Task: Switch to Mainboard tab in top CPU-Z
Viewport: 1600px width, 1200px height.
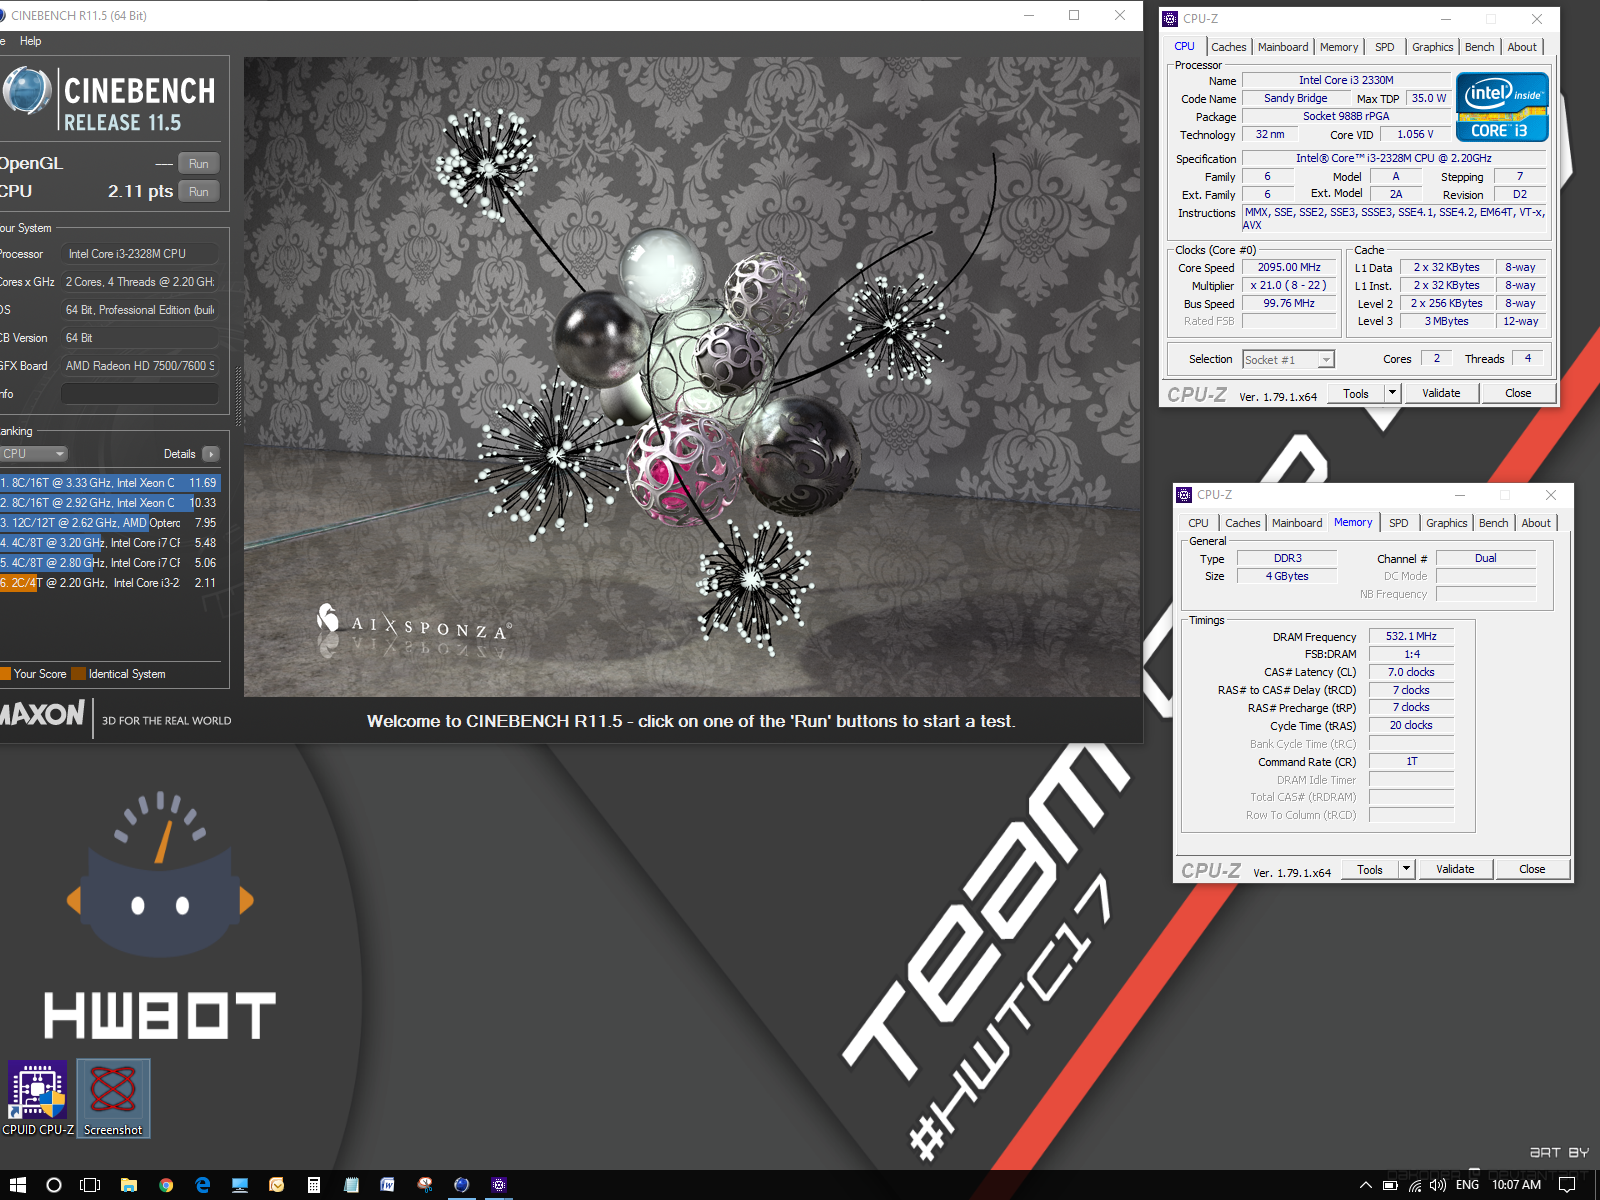Action: click(1283, 47)
